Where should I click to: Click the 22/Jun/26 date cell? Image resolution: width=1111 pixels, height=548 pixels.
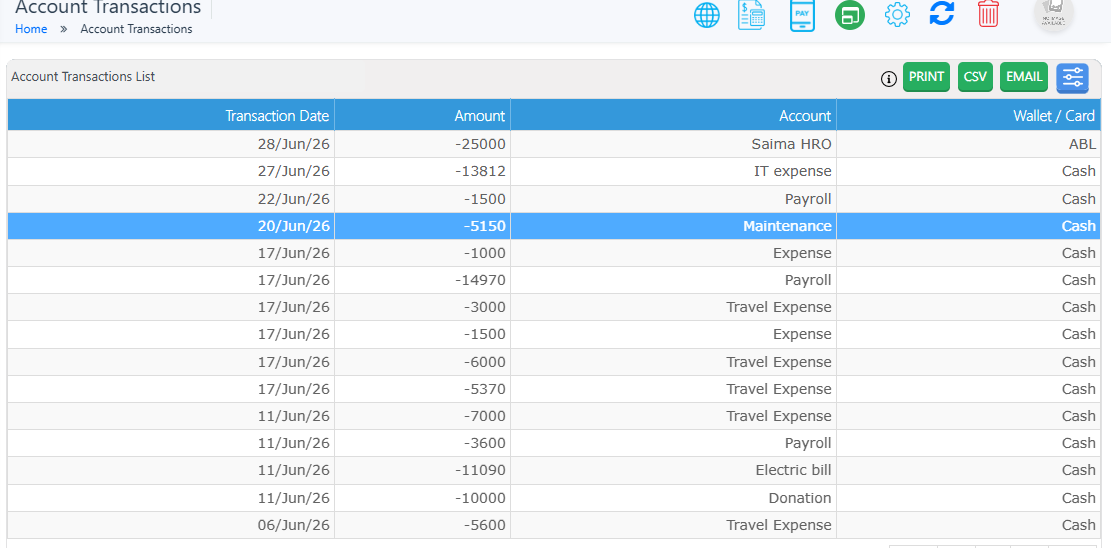coord(171,199)
